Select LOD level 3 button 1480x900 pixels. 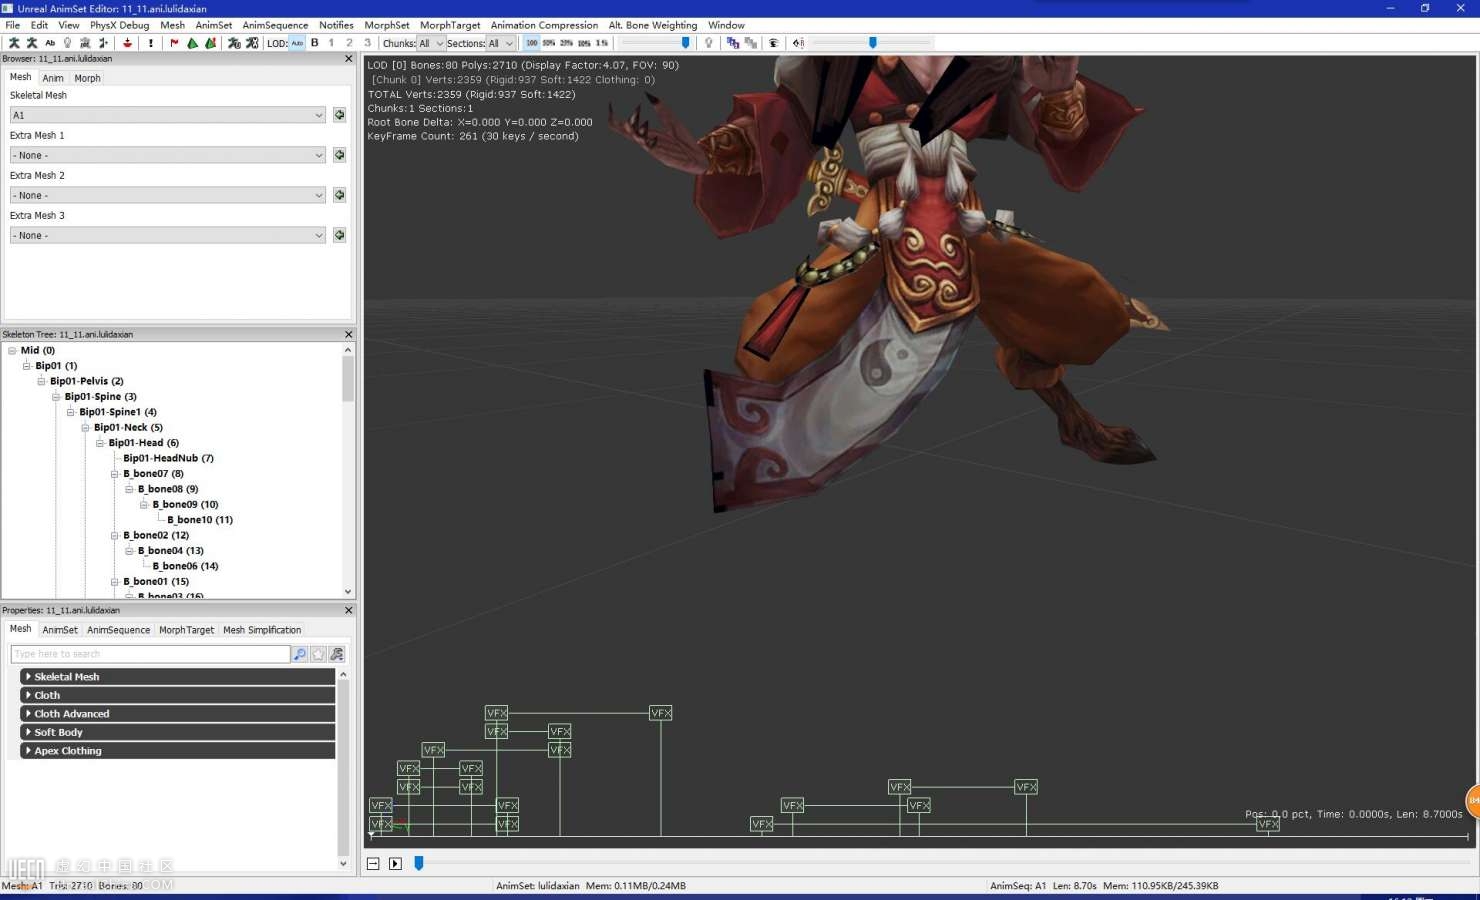(367, 43)
